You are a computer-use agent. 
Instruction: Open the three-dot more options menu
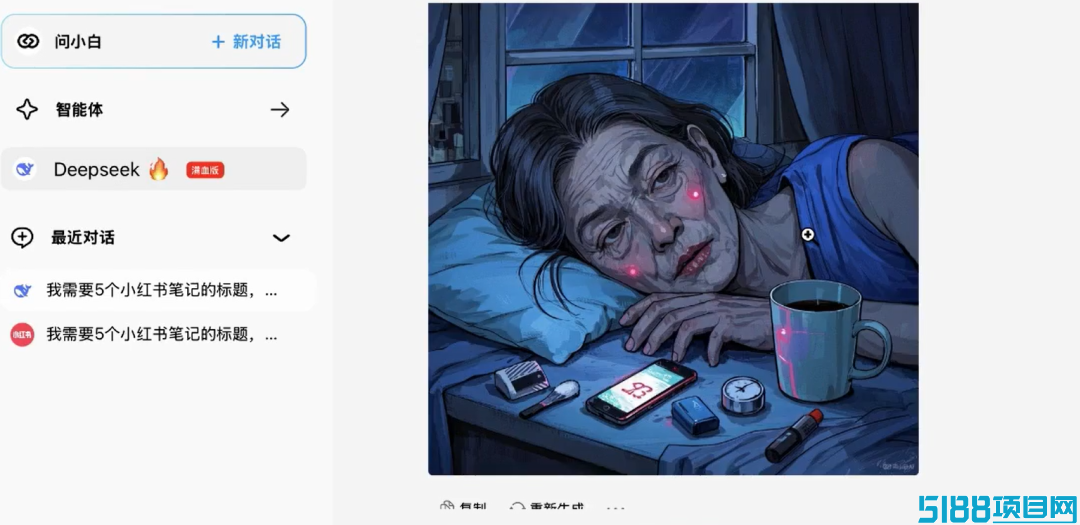coord(615,508)
